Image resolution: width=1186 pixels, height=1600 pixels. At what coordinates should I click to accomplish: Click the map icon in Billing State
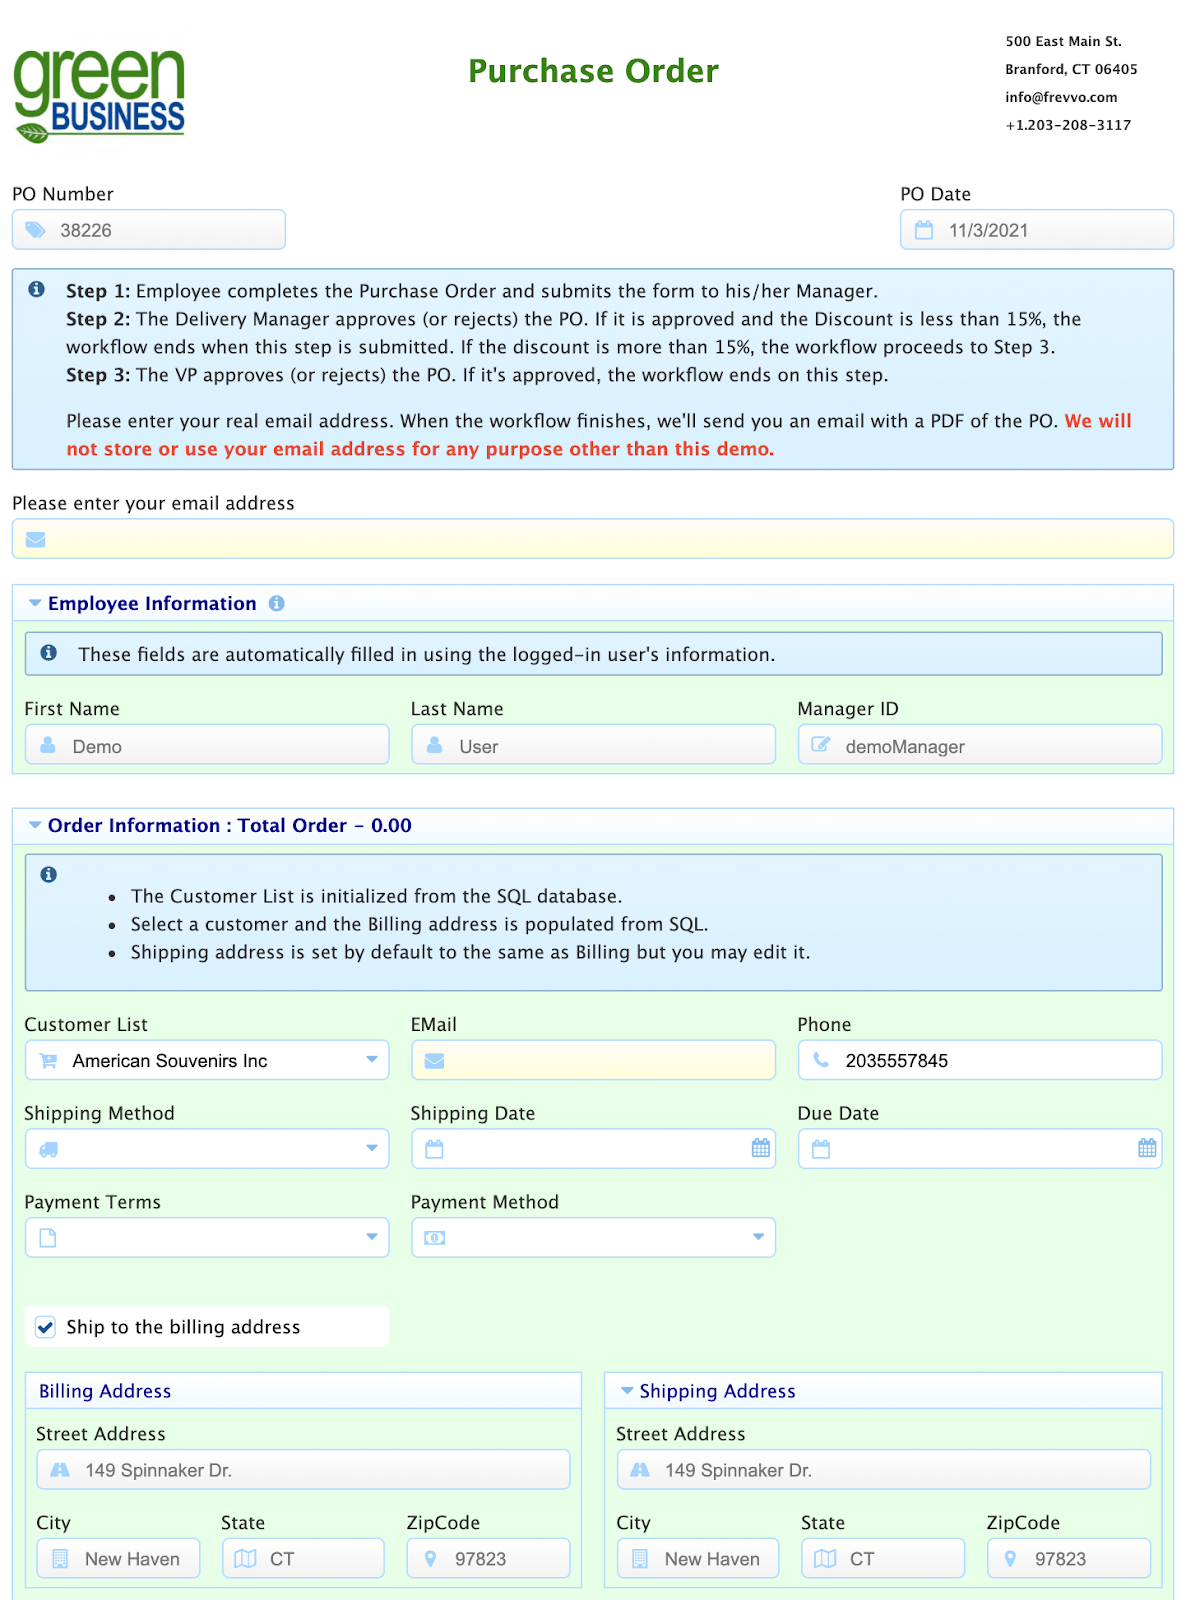245,1559
